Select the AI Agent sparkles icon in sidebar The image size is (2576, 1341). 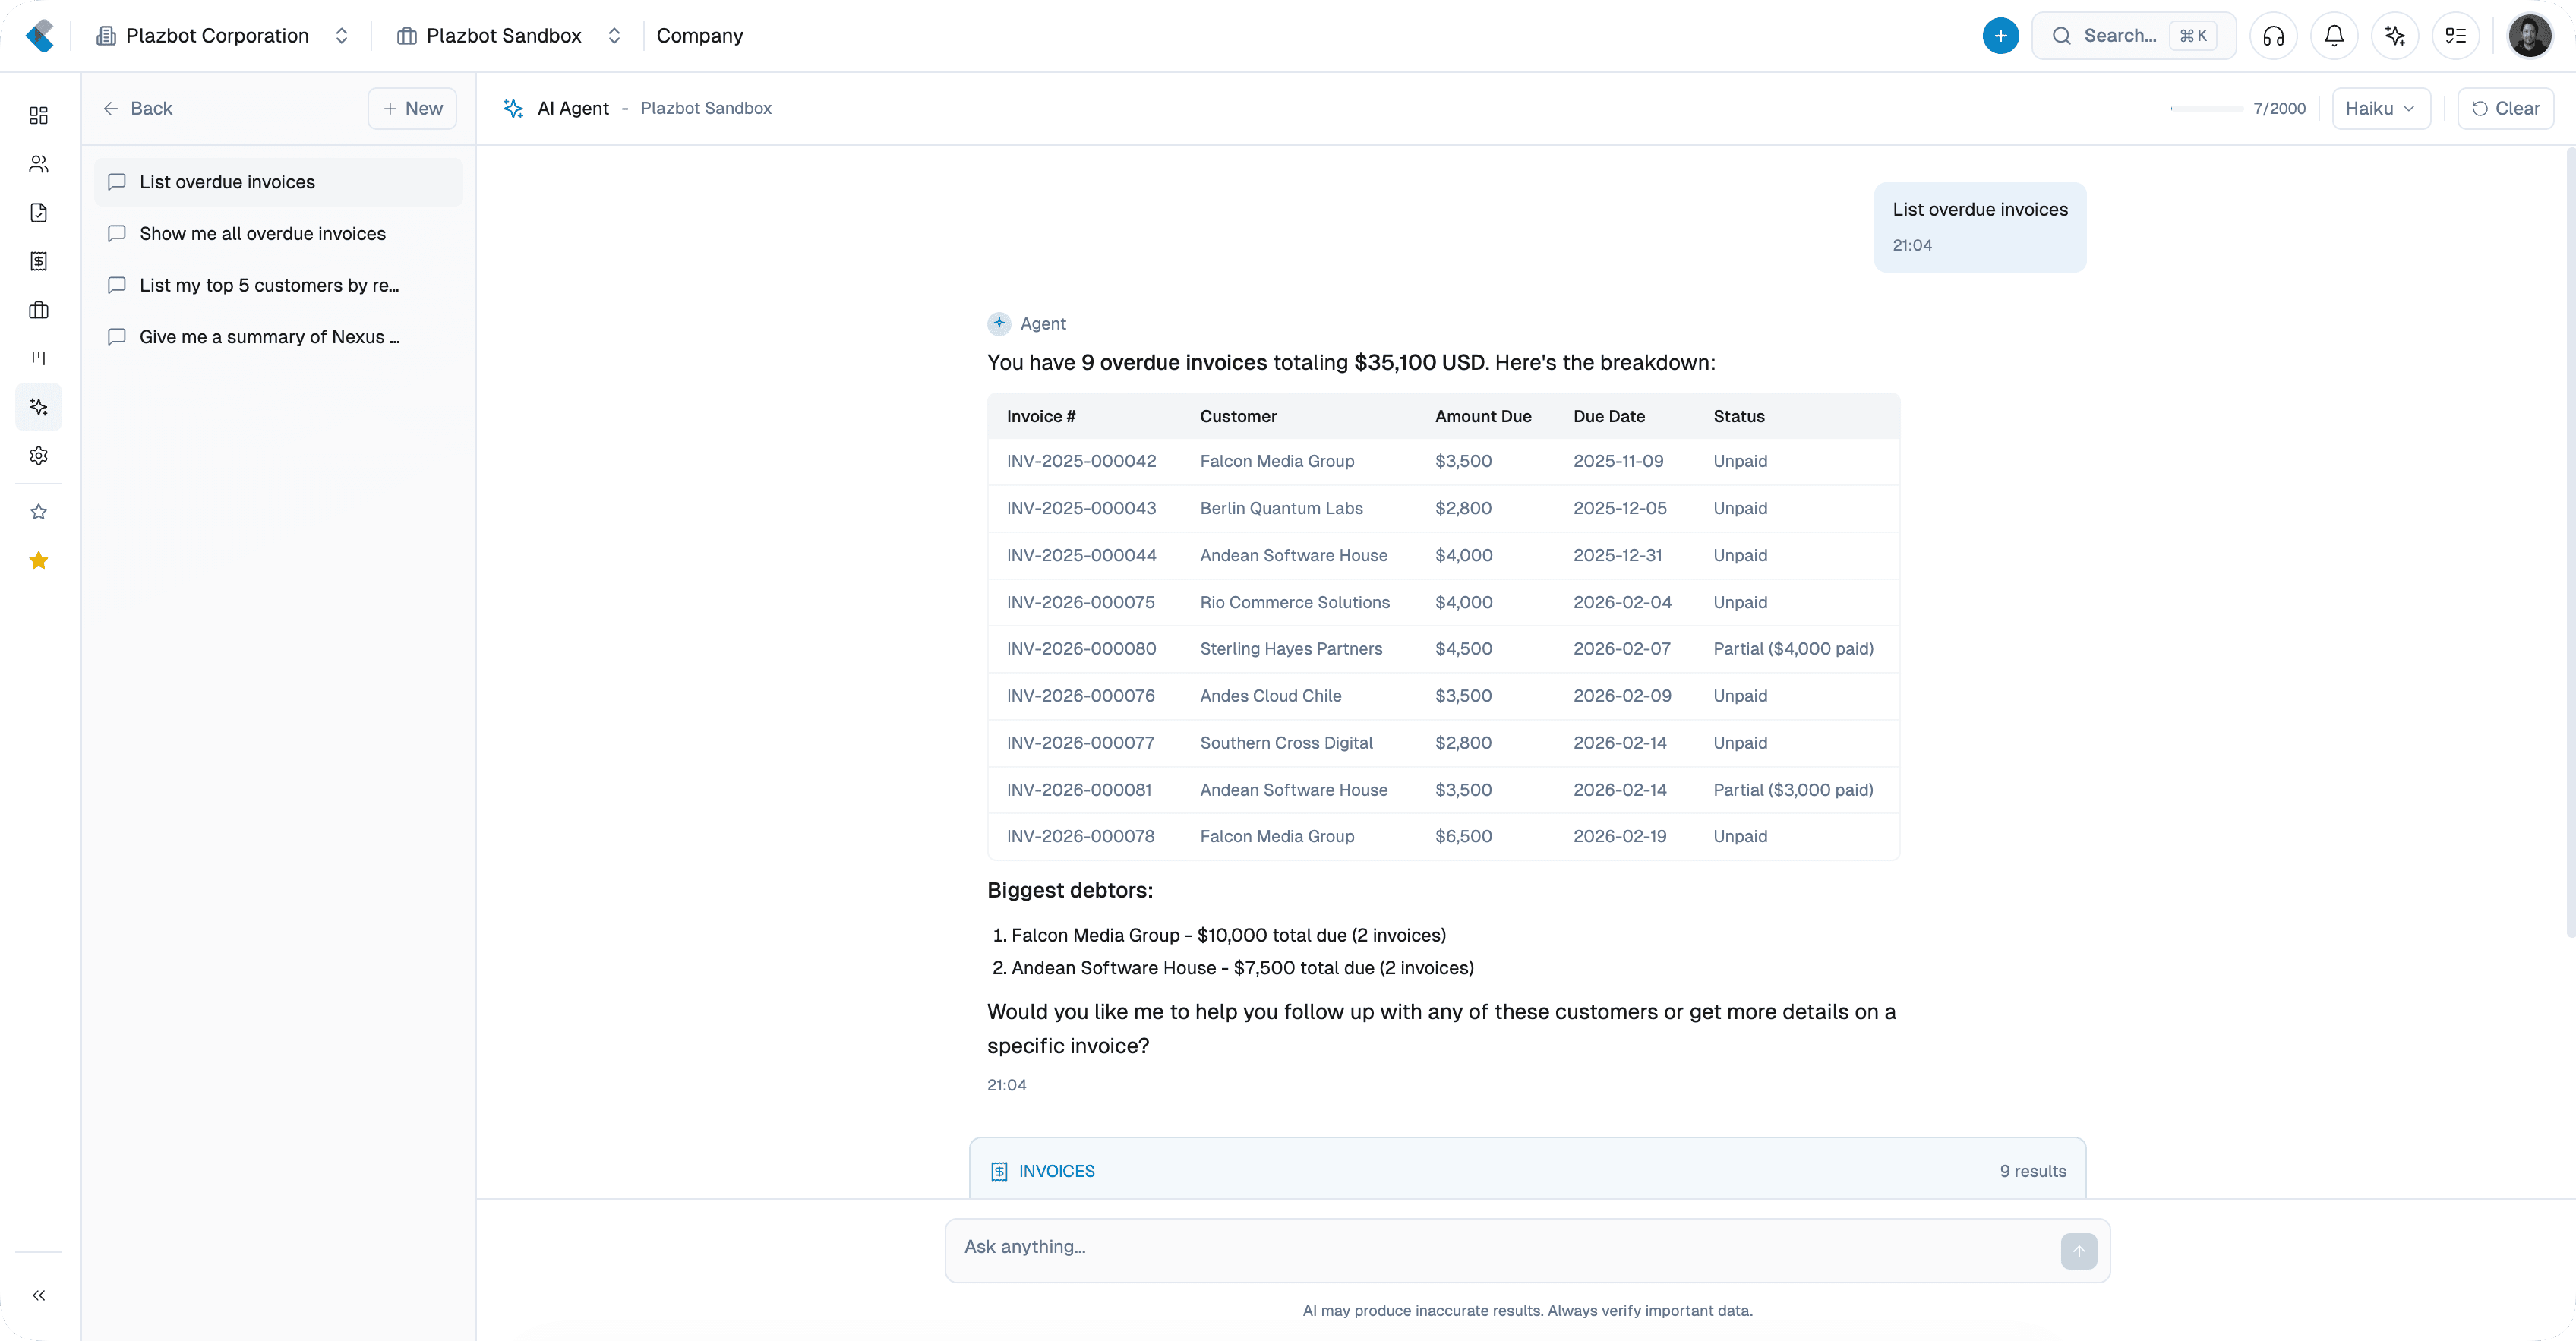coord(38,407)
